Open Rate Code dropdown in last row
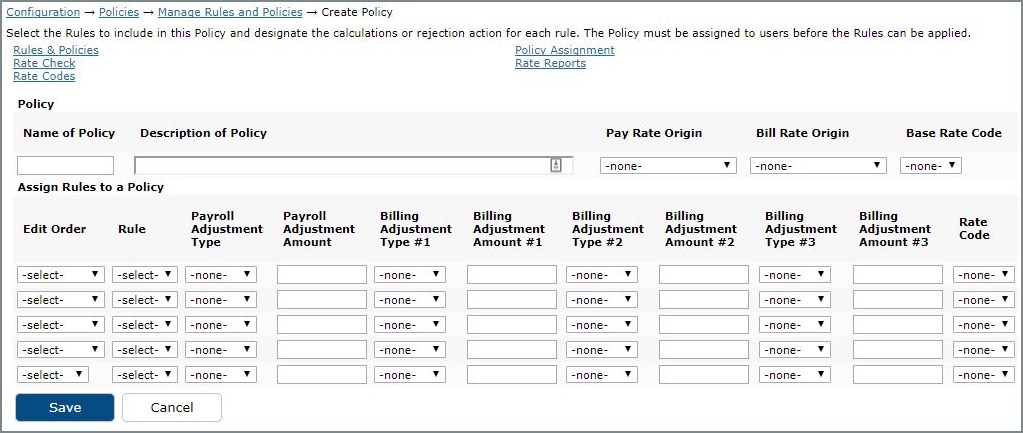Image resolution: width=1023 pixels, height=433 pixels. (x=984, y=375)
